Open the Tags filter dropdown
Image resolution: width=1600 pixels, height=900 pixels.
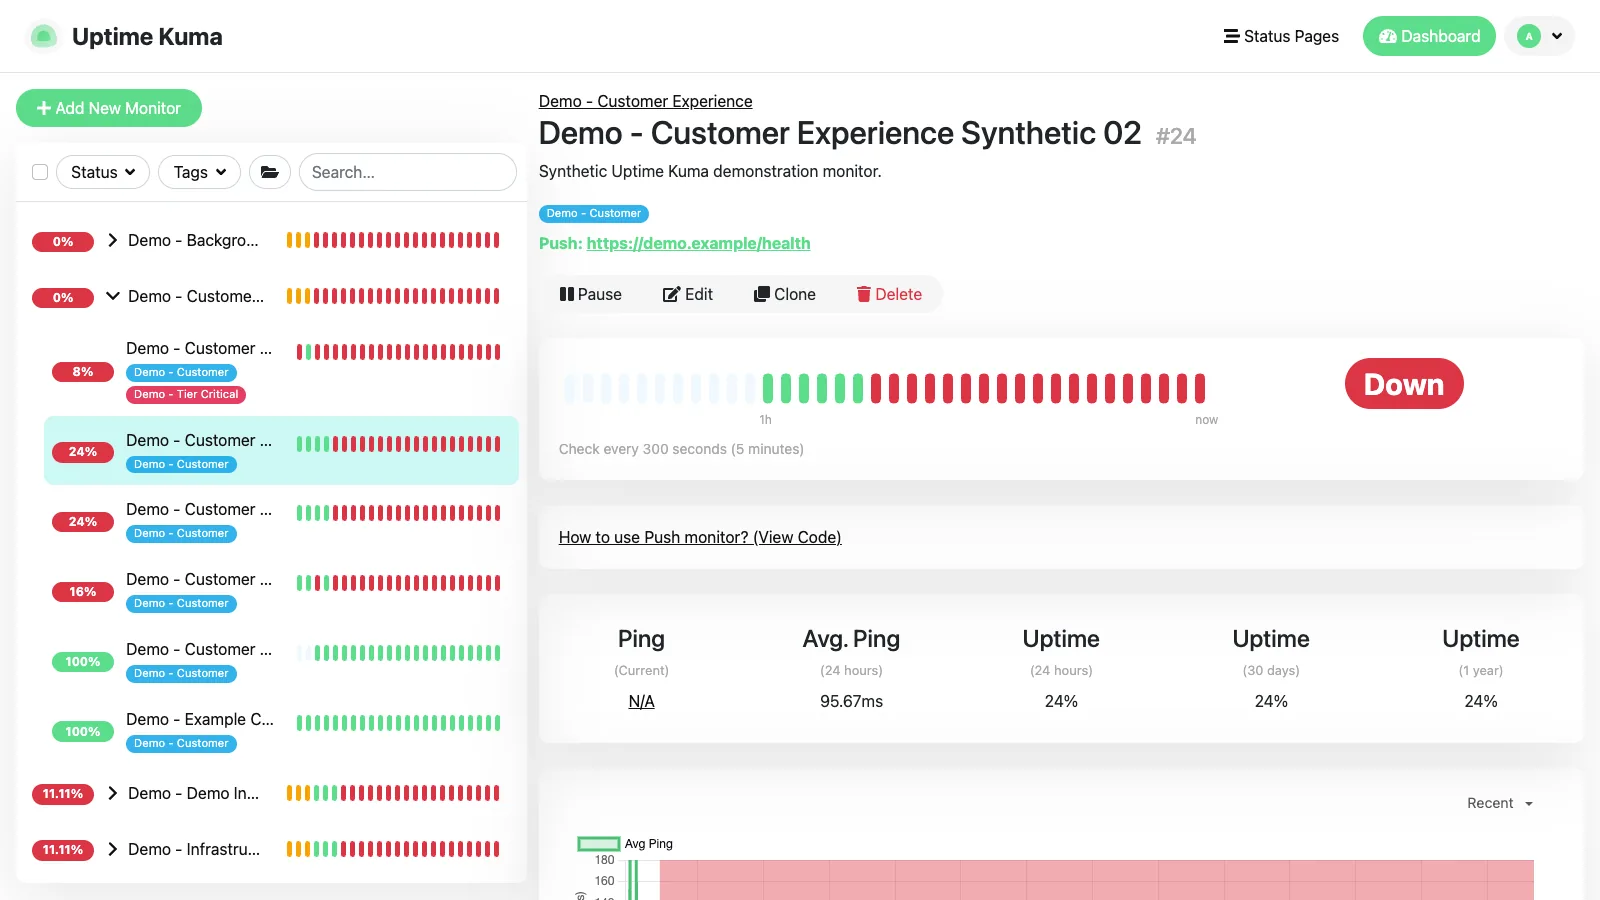click(x=199, y=172)
